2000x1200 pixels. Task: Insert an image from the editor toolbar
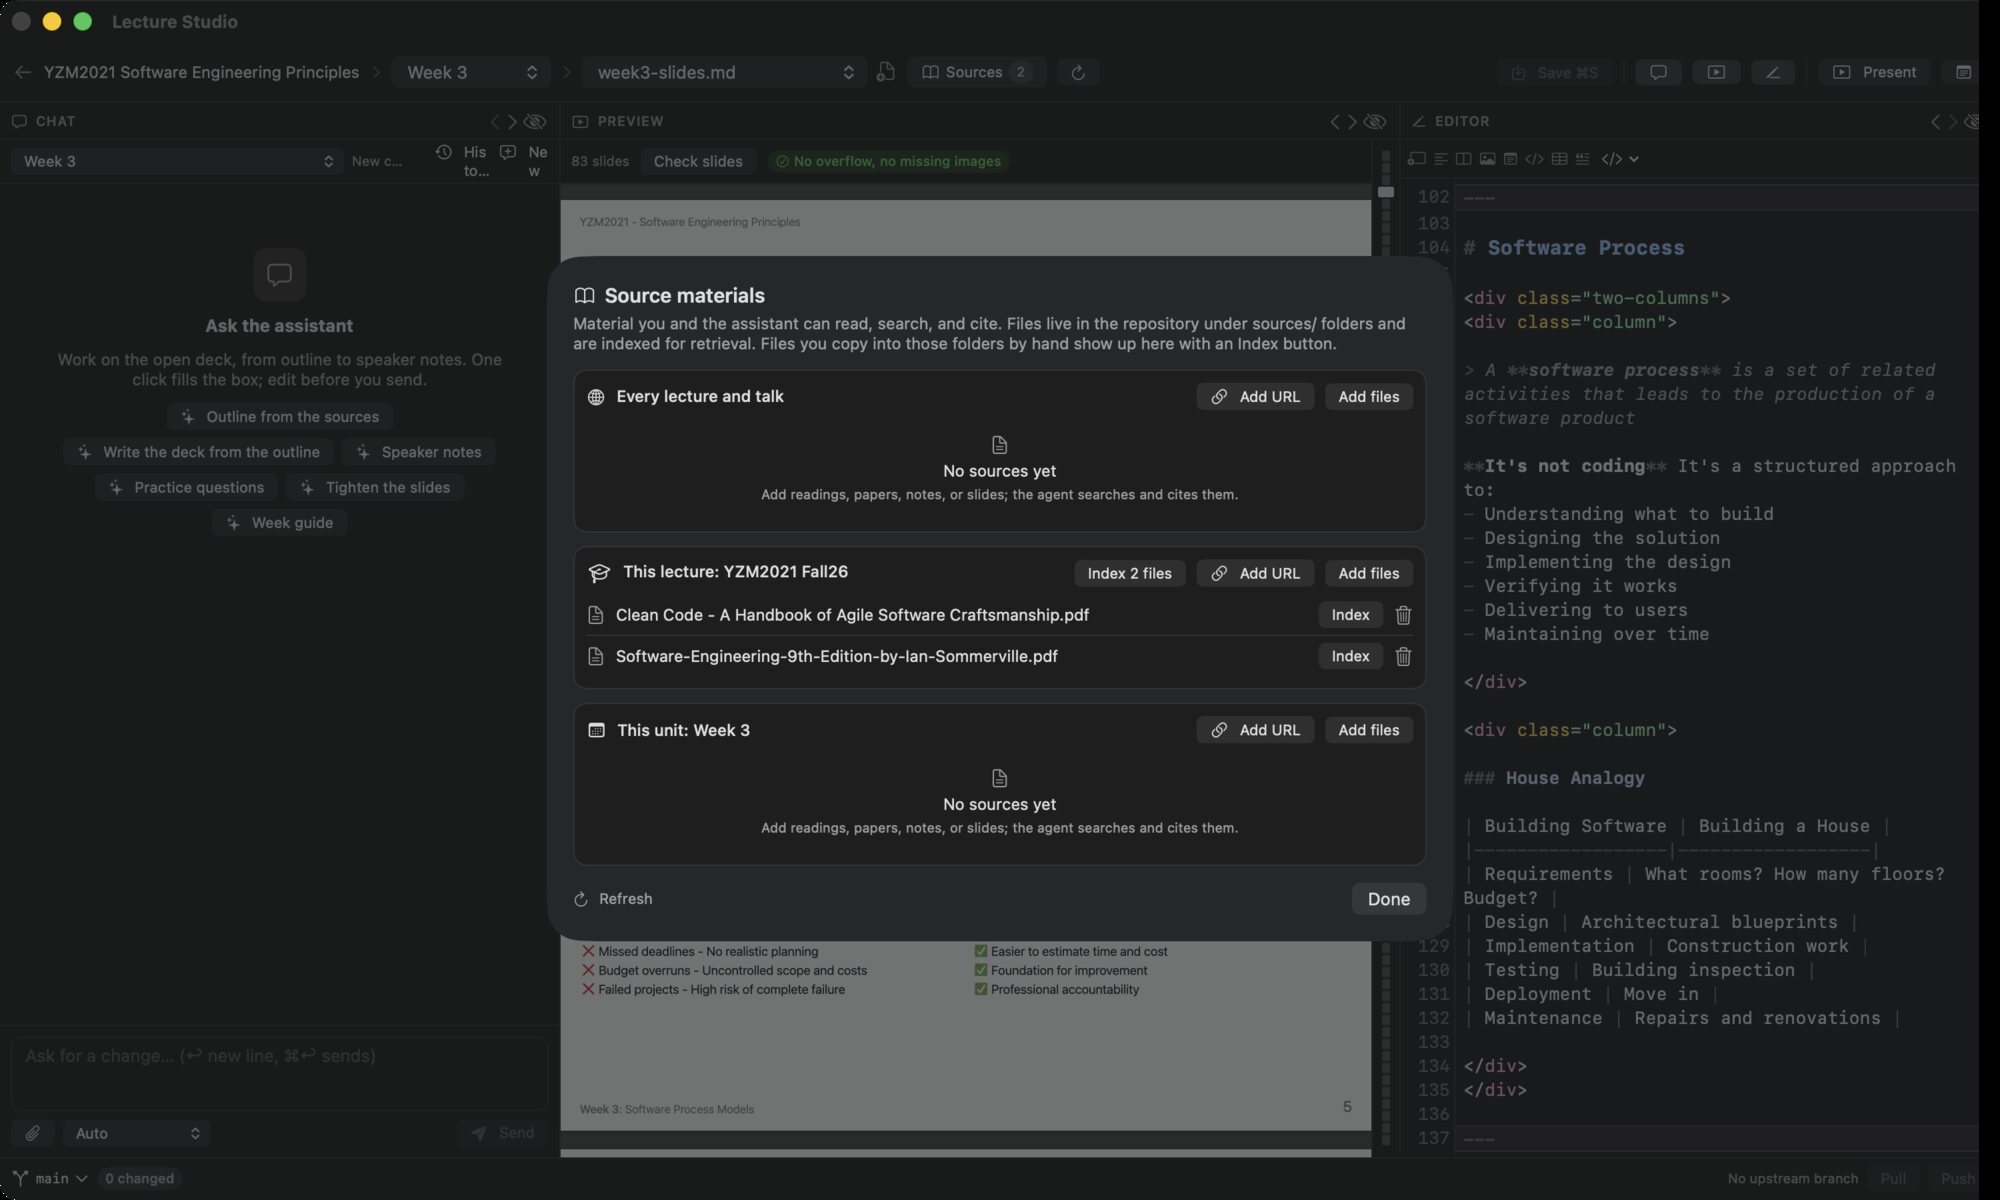coord(1488,159)
